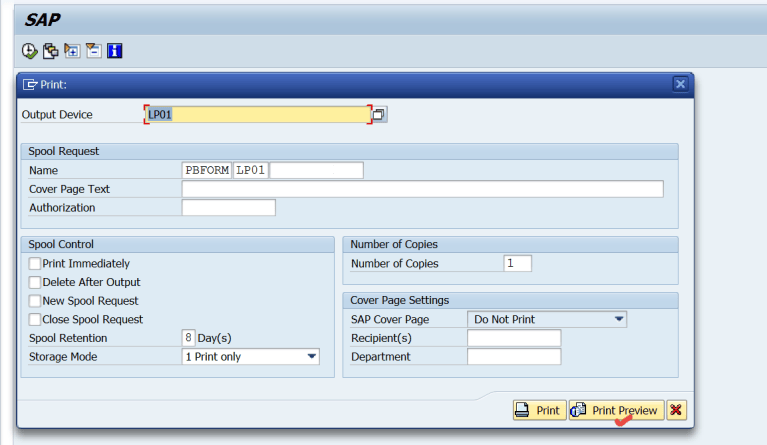Screen dimensions: 767x445
Task: Tick New Spool Request checkbox
Action: [x=35, y=301]
